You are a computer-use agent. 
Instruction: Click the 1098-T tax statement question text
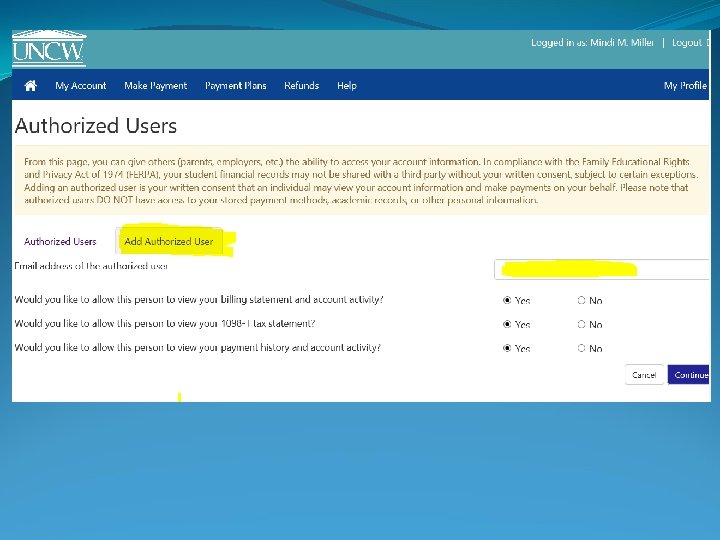[x=165, y=323]
